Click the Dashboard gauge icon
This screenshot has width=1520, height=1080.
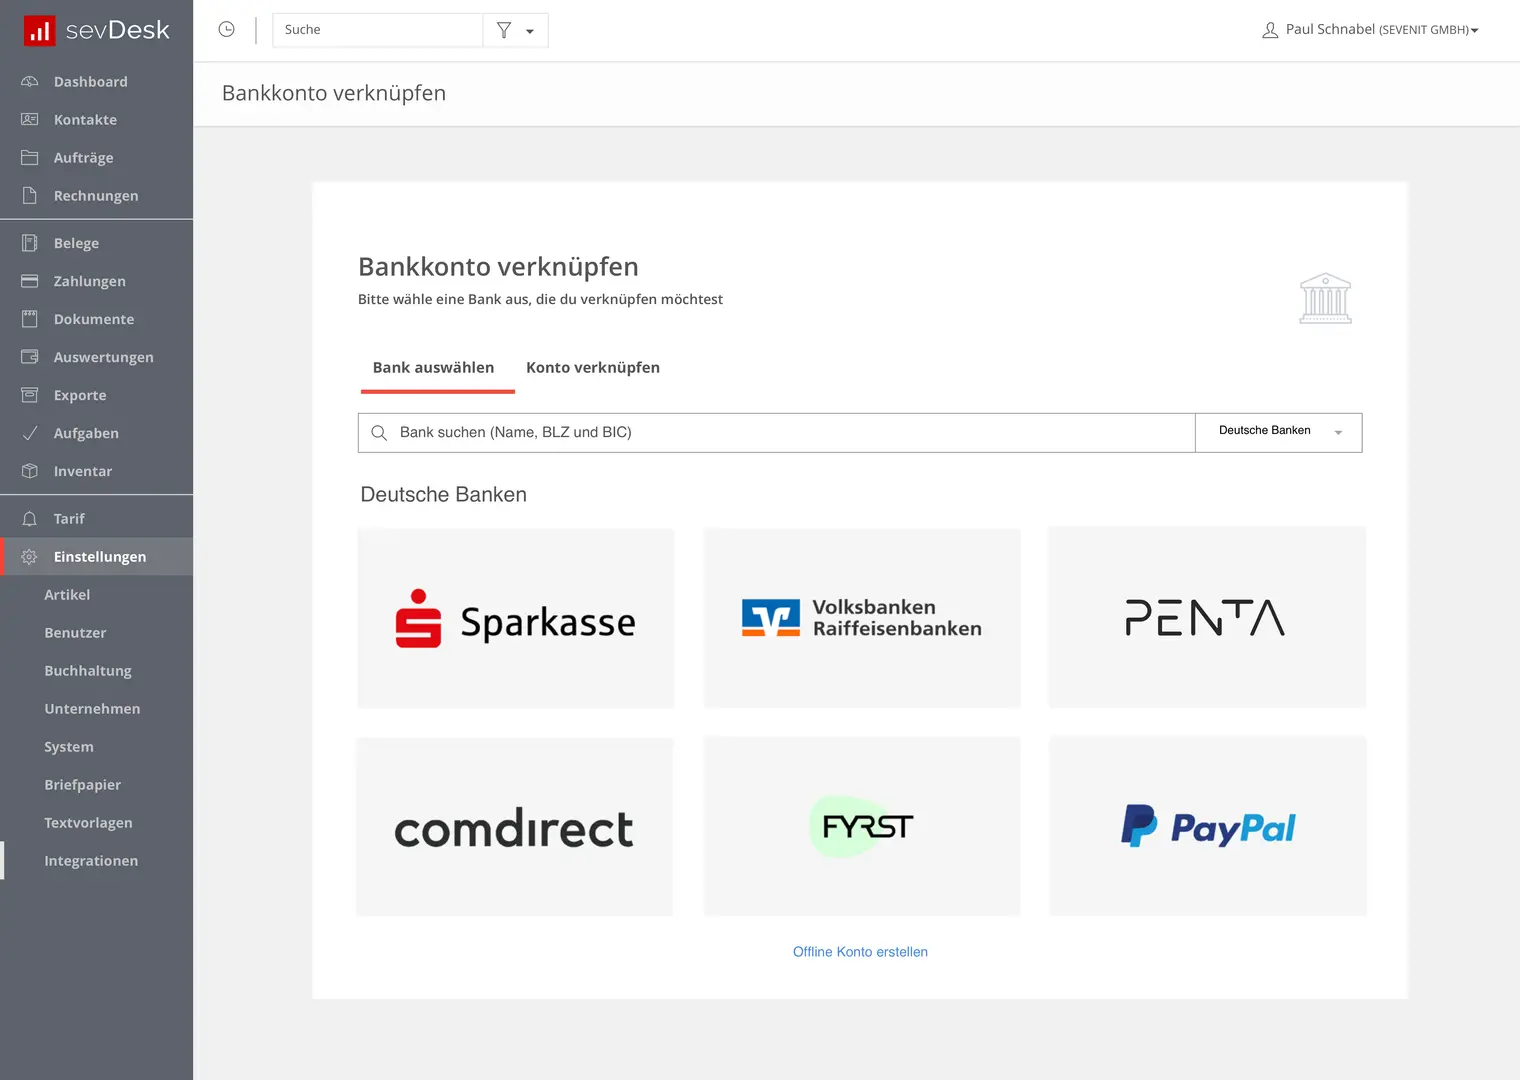30,82
